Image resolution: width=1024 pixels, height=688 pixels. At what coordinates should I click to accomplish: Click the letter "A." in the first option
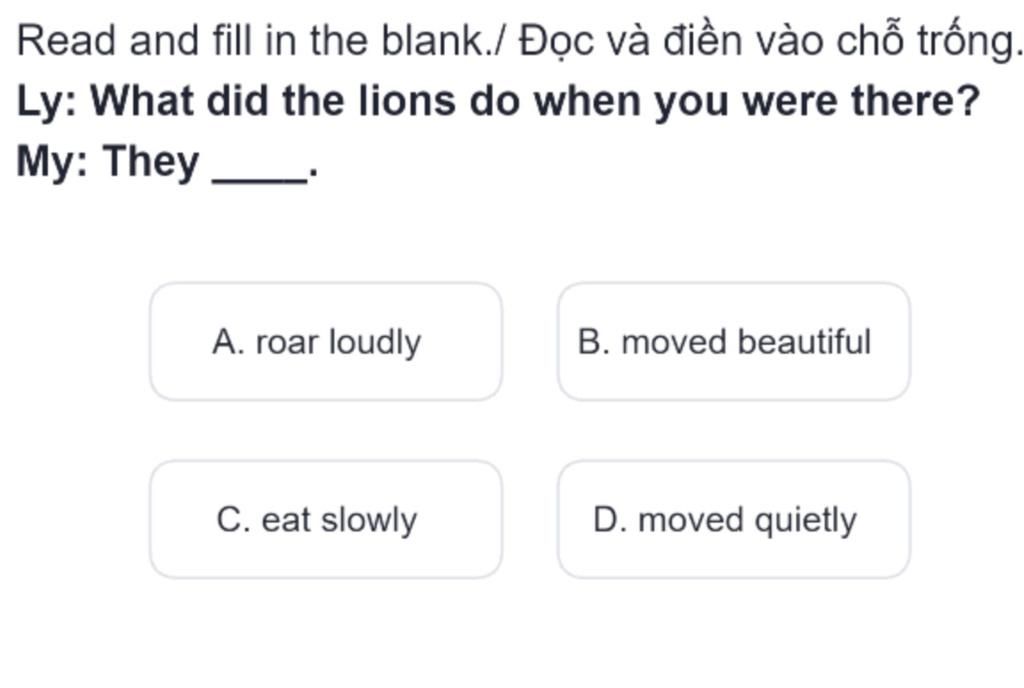point(229,342)
